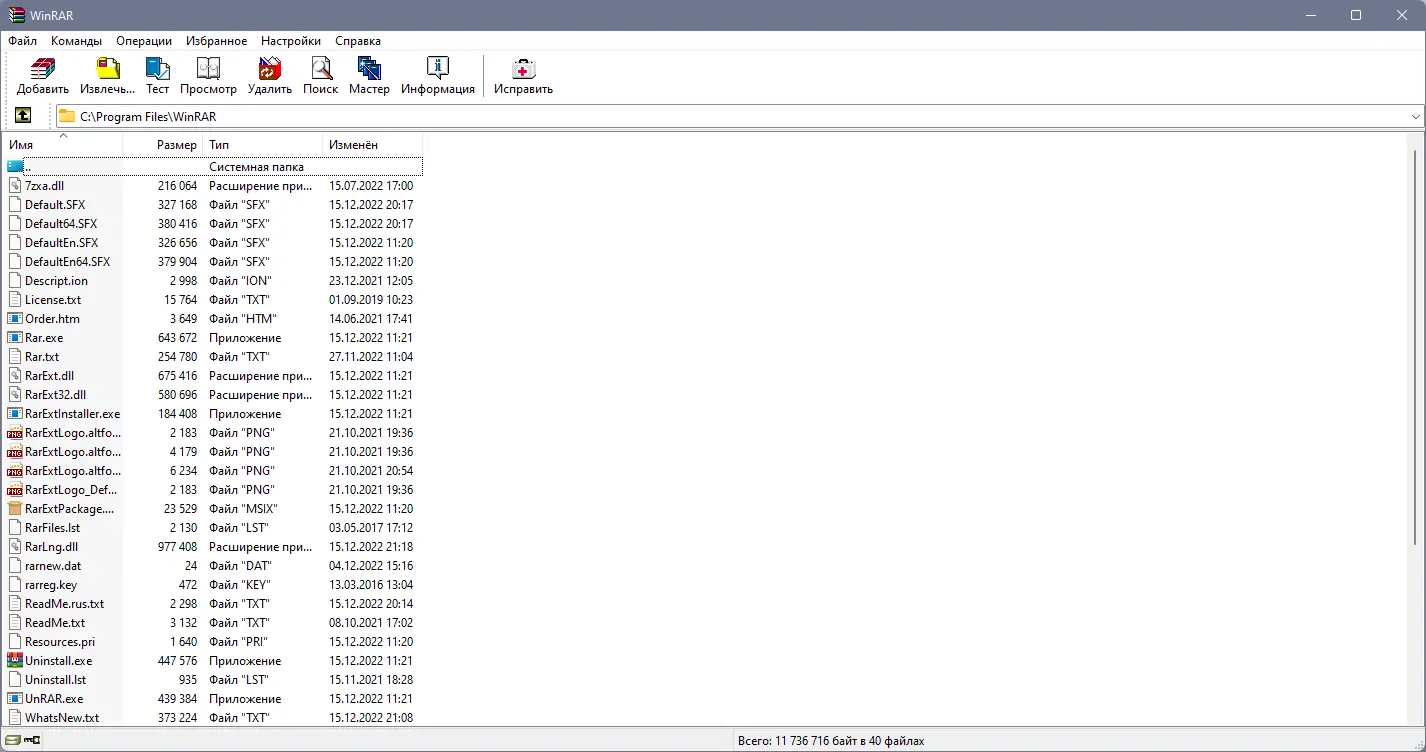This screenshot has height=752, width=1426.
Task: Click the Order.htm file icon
Action: [x=15, y=319]
